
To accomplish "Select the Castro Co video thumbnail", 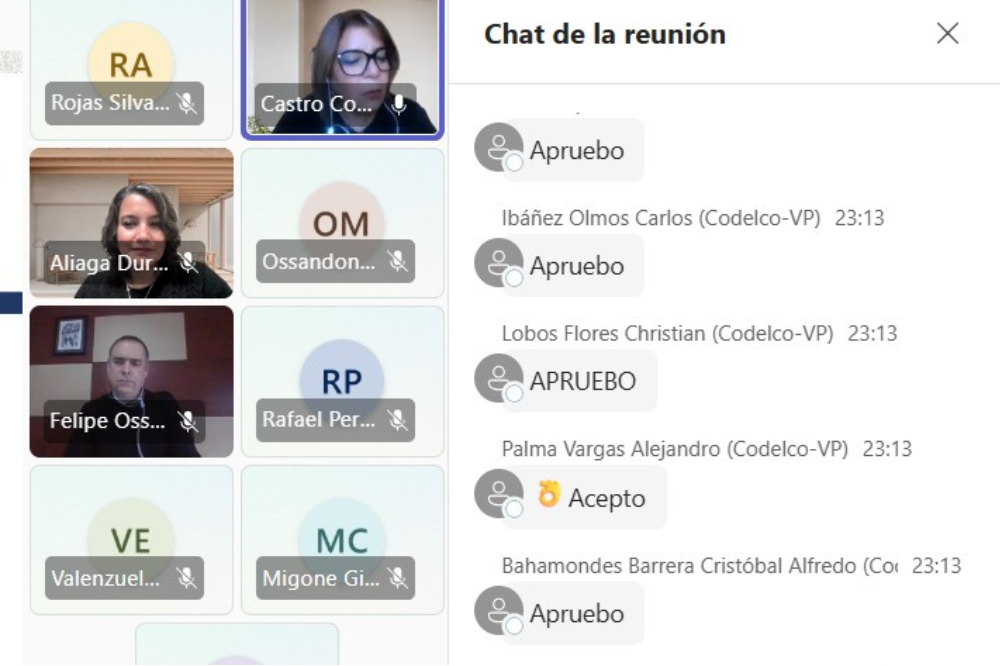I will coord(342,67).
